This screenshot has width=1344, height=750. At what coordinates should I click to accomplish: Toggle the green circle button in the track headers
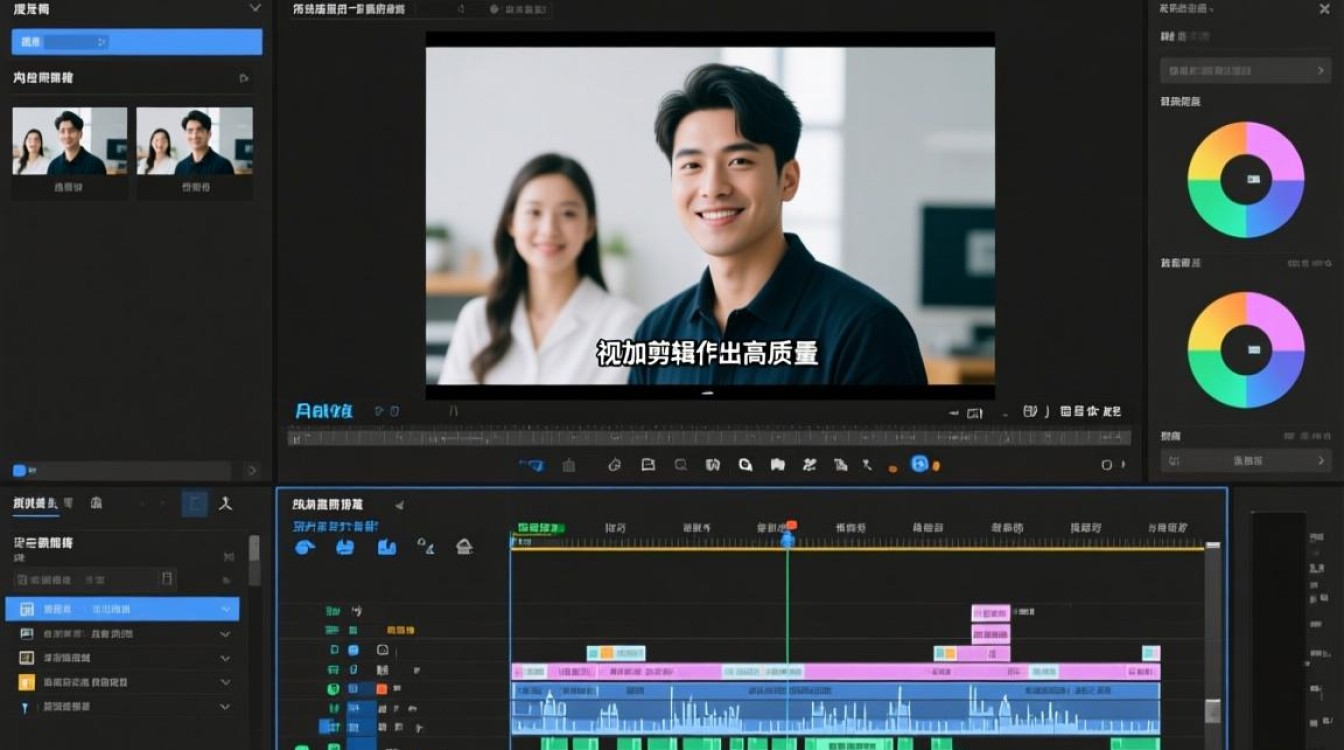pyautogui.click(x=334, y=689)
